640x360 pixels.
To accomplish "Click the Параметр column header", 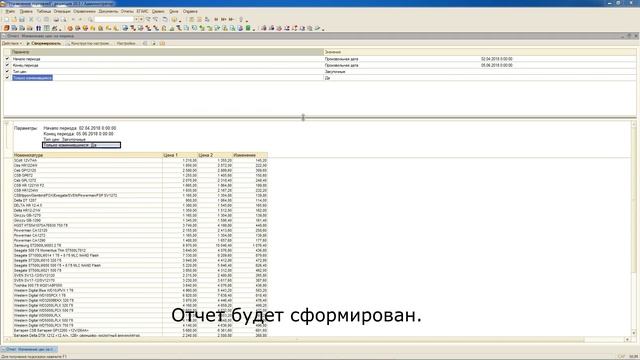I will (167, 52).
